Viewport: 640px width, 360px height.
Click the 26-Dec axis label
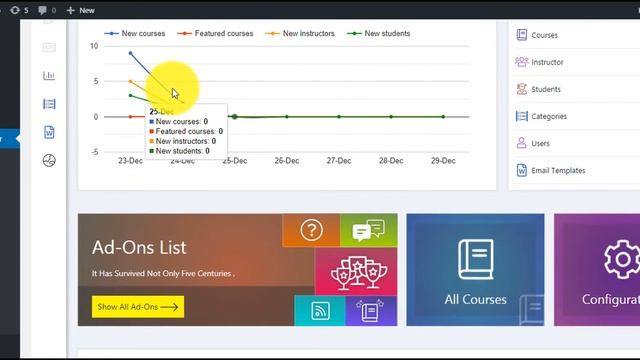[x=287, y=161]
